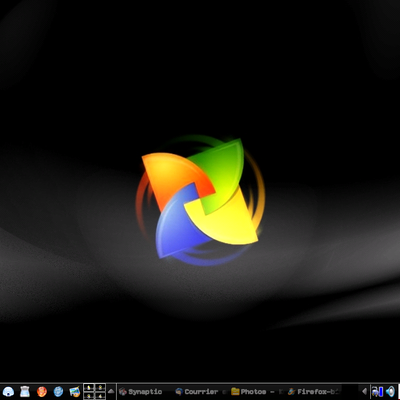Switch to workspace 1 in pager
The height and width of the screenshot is (400, 400).
coord(89,387)
